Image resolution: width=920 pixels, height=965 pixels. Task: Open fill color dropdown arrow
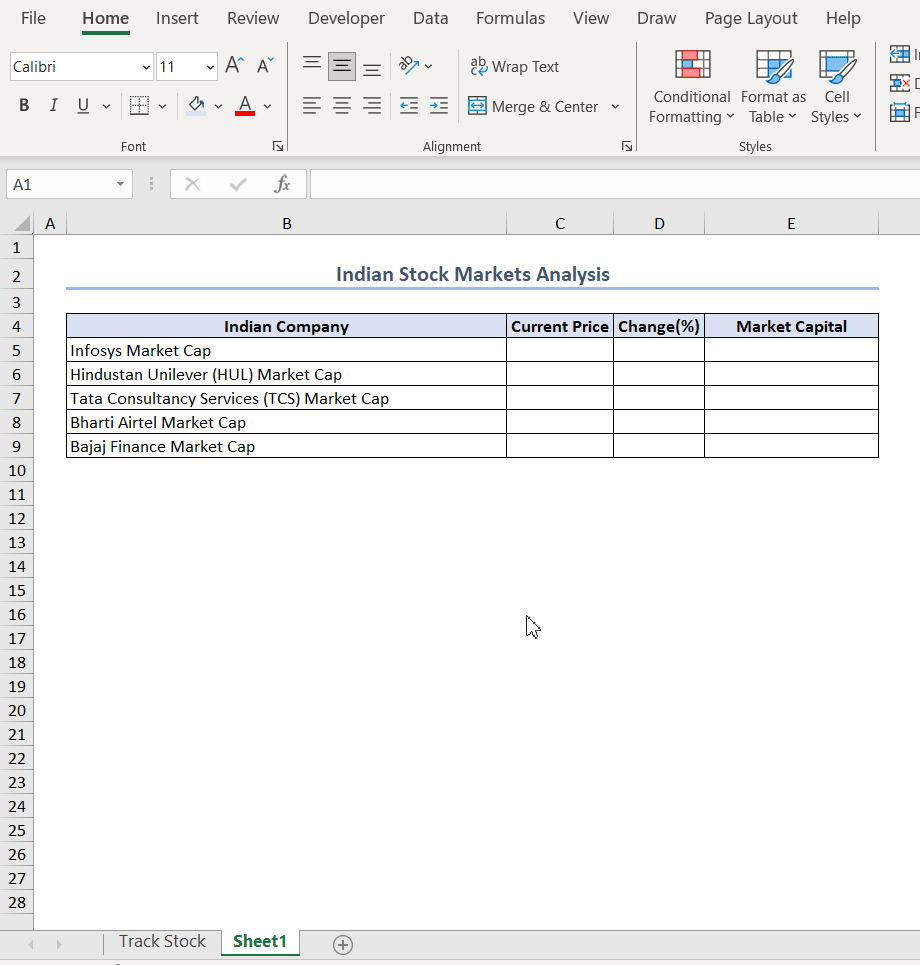[x=218, y=106]
